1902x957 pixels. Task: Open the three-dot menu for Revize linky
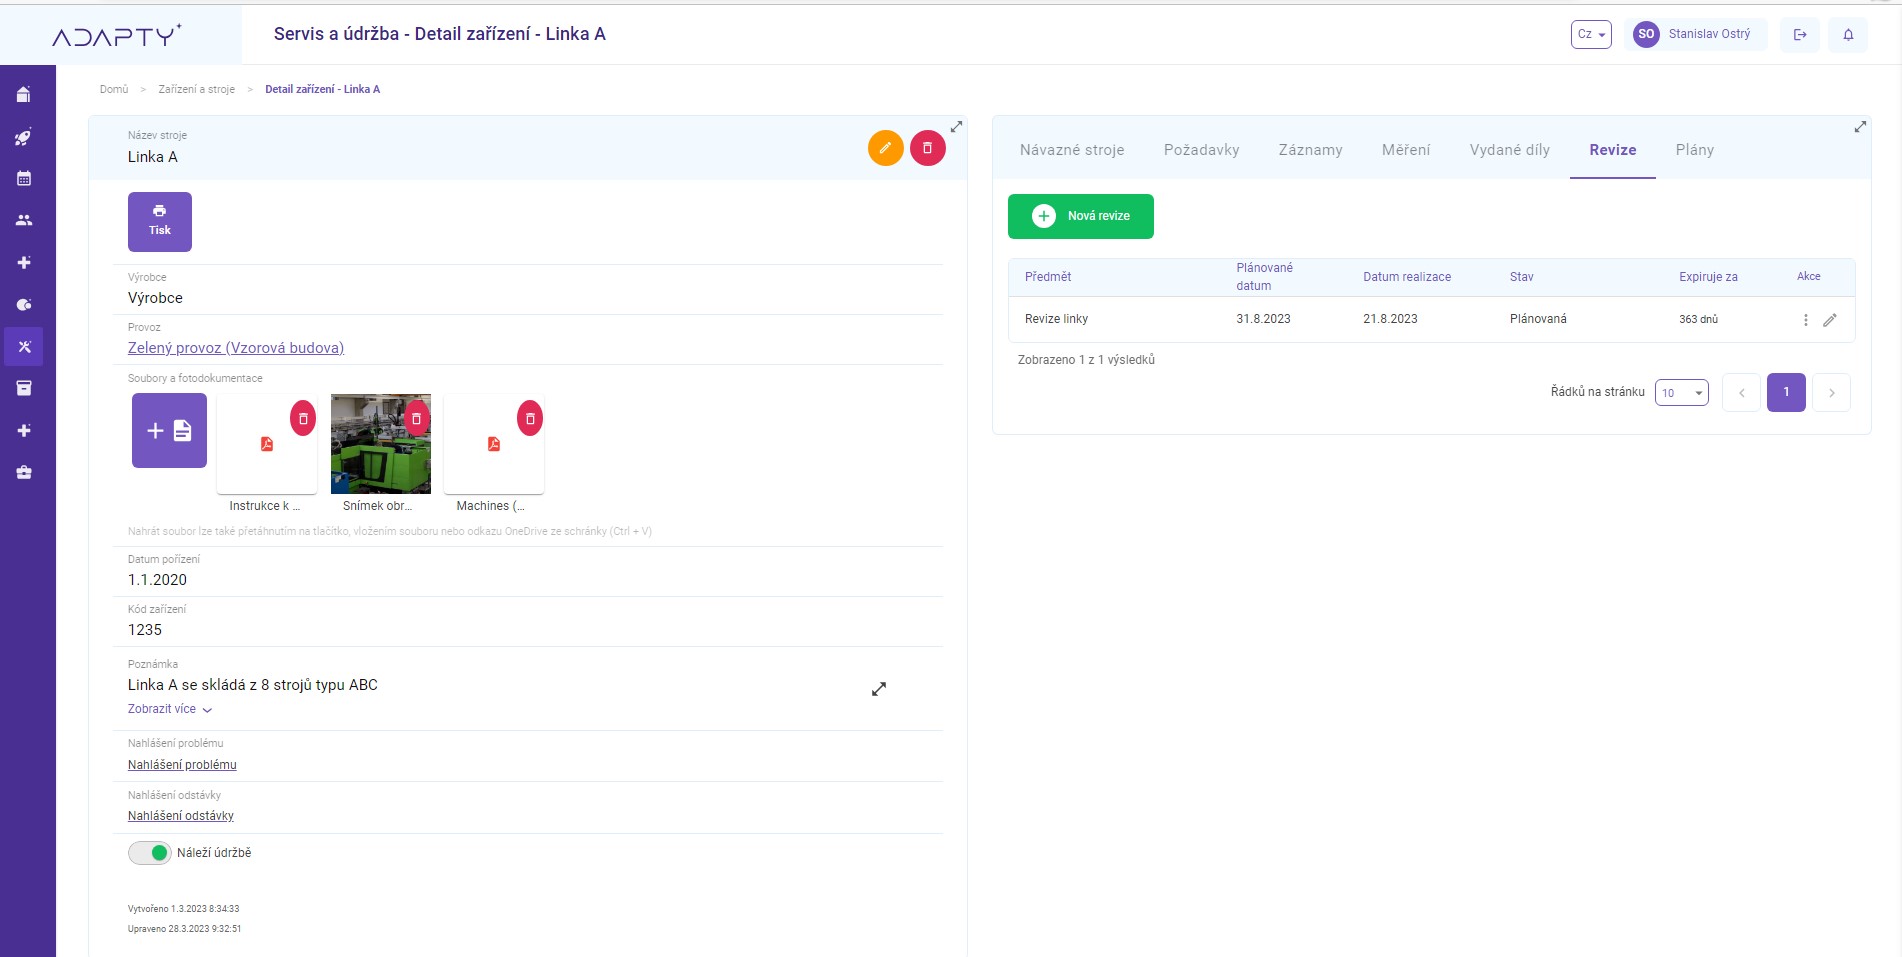click(1805, 320)
